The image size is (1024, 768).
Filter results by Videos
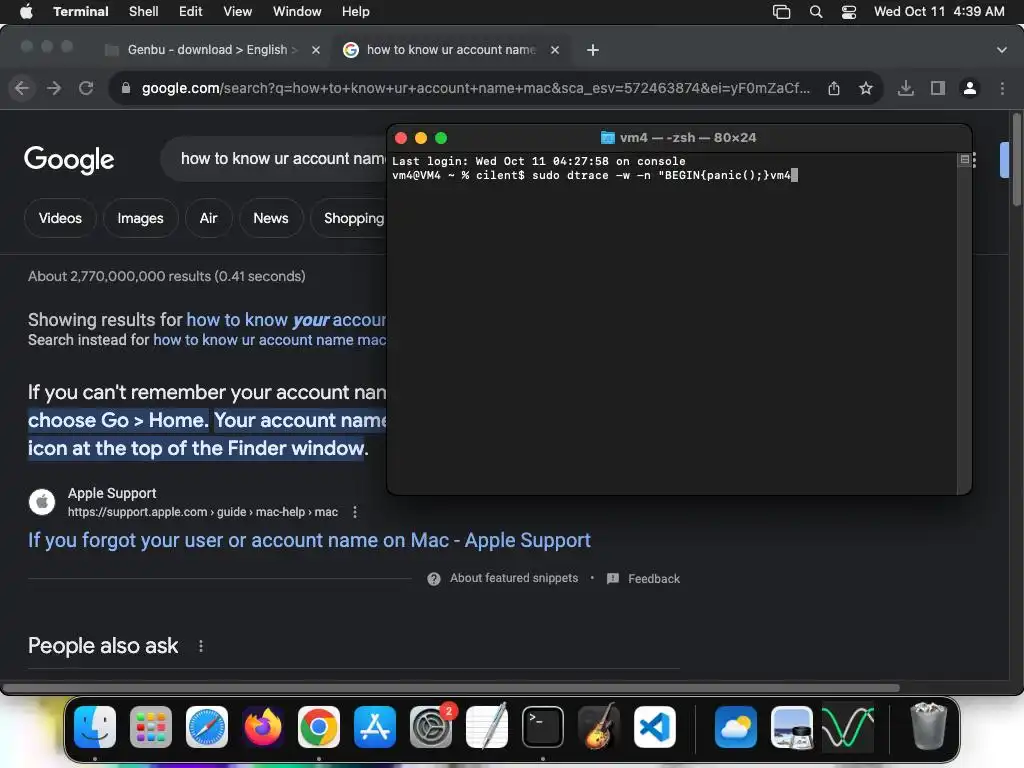click(60, 218)
